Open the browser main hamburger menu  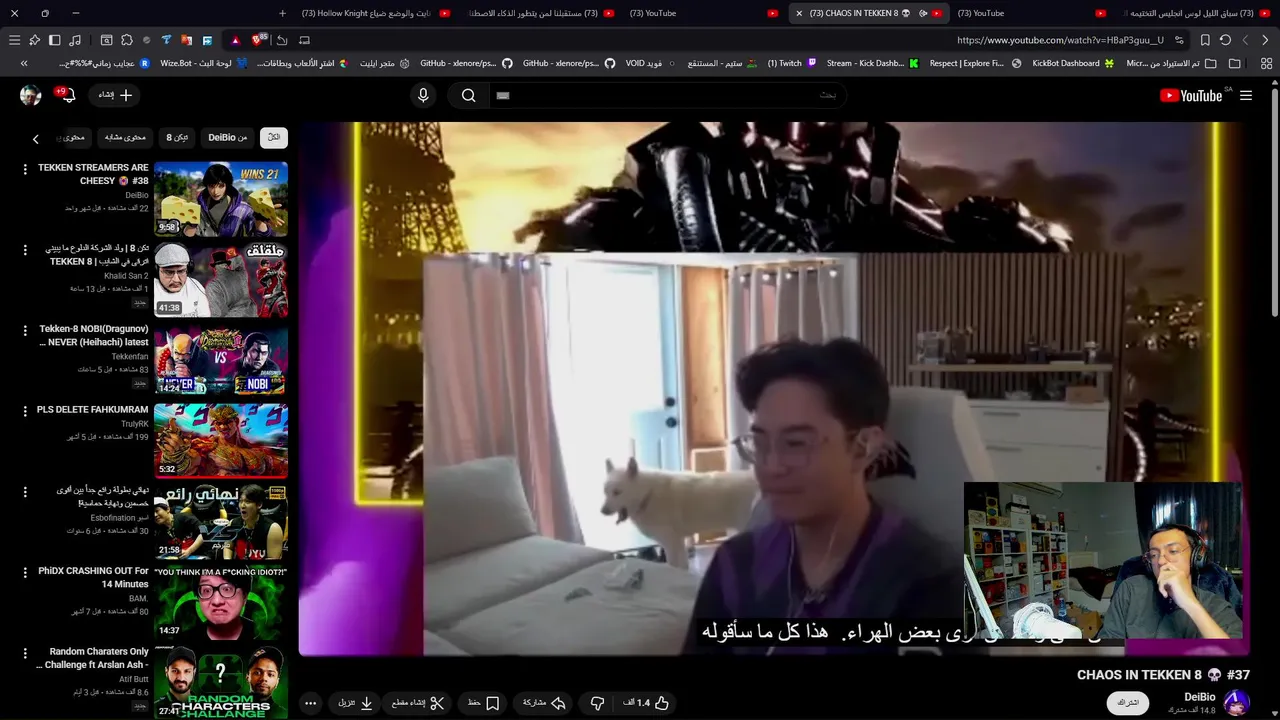coord(14,40)
